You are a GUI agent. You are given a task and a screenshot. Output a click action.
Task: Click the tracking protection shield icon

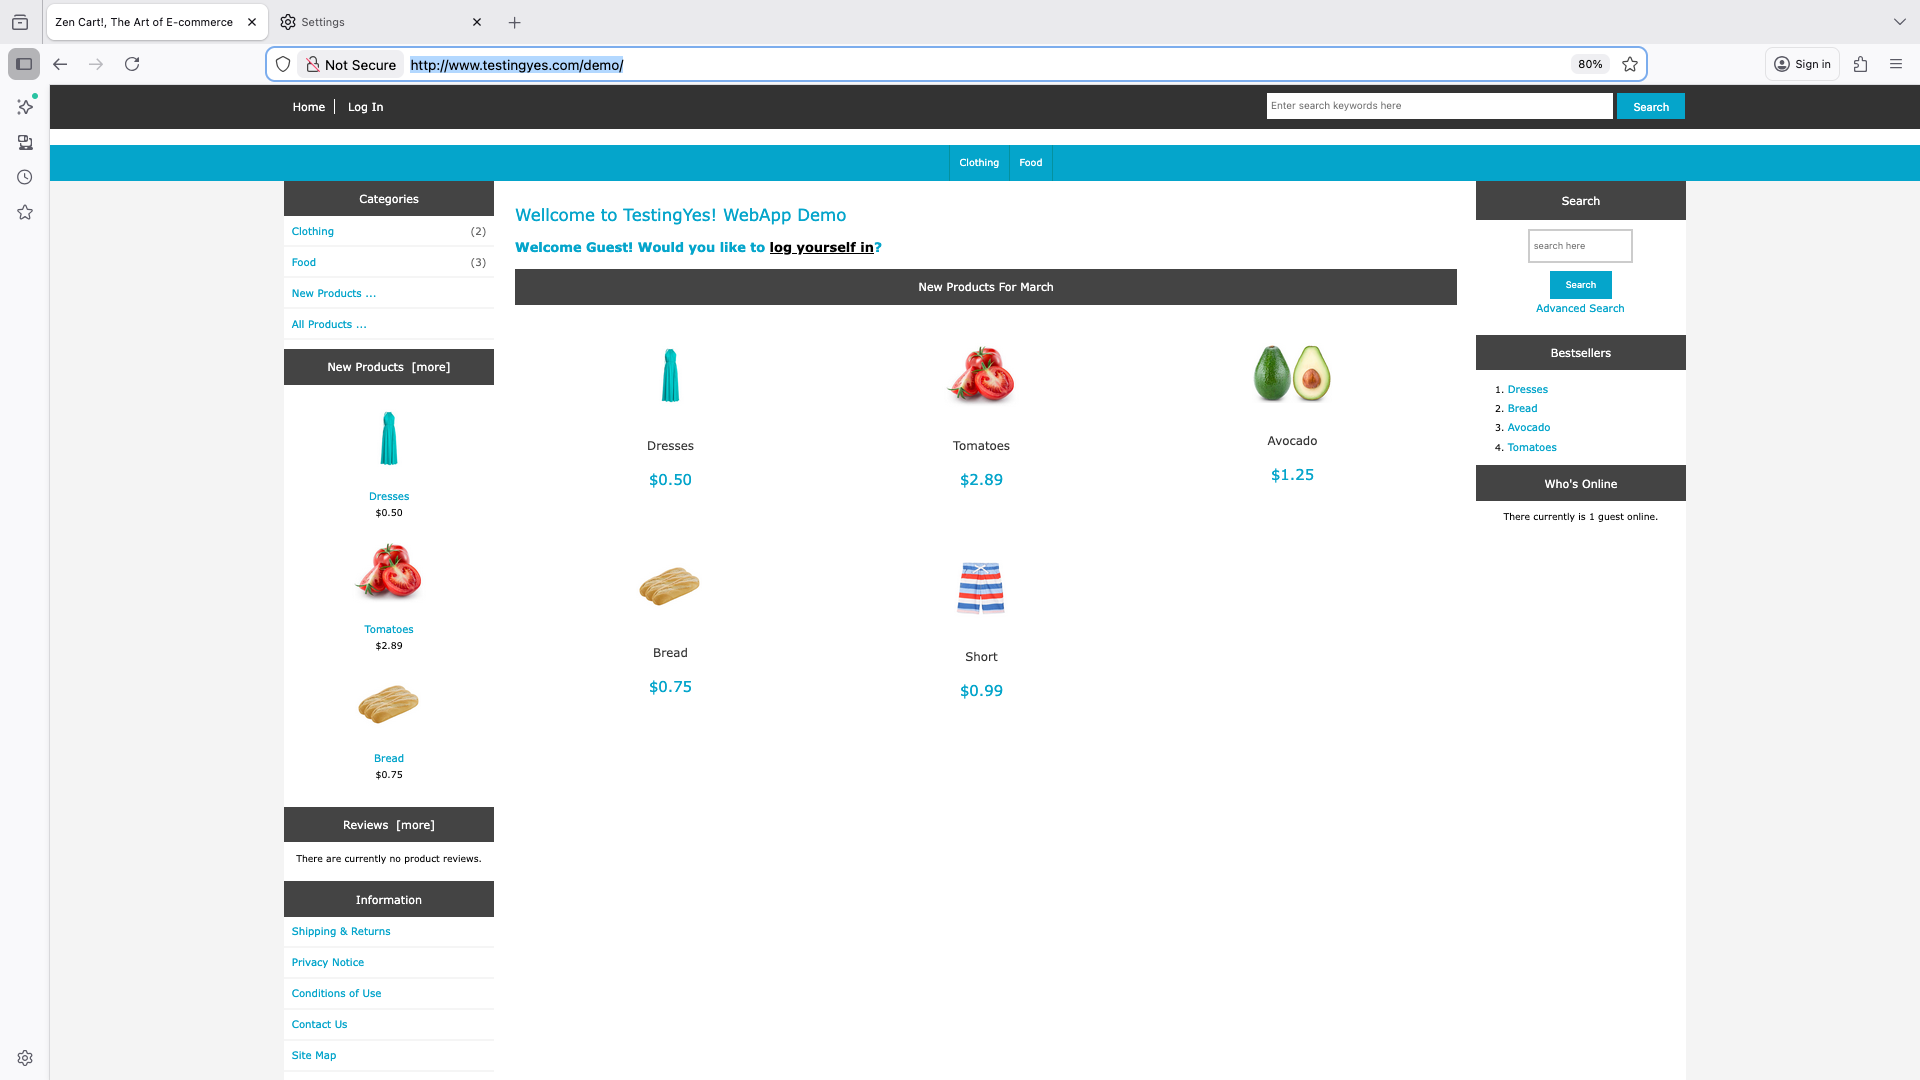click(283, 64)
